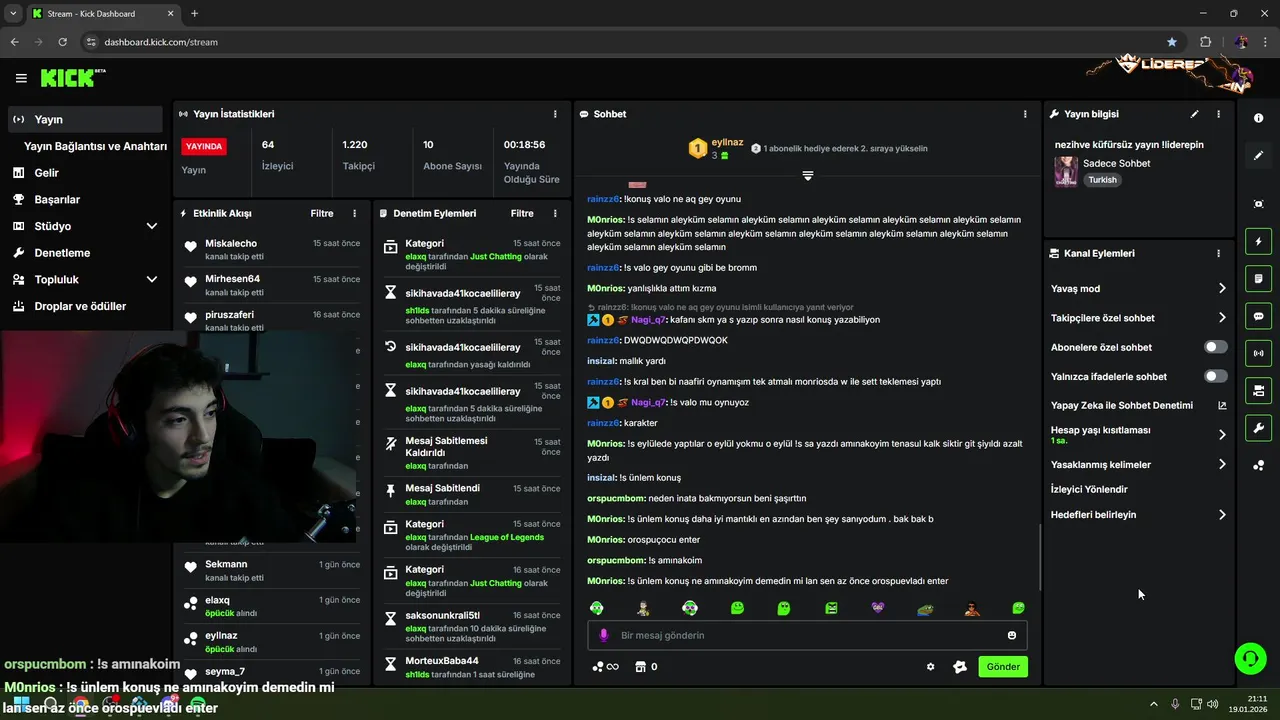Toggle the lightning bolt panel icon
Image resolution: width=1280 pixels, height=720 pixels.
click(x=1258, y=241)
